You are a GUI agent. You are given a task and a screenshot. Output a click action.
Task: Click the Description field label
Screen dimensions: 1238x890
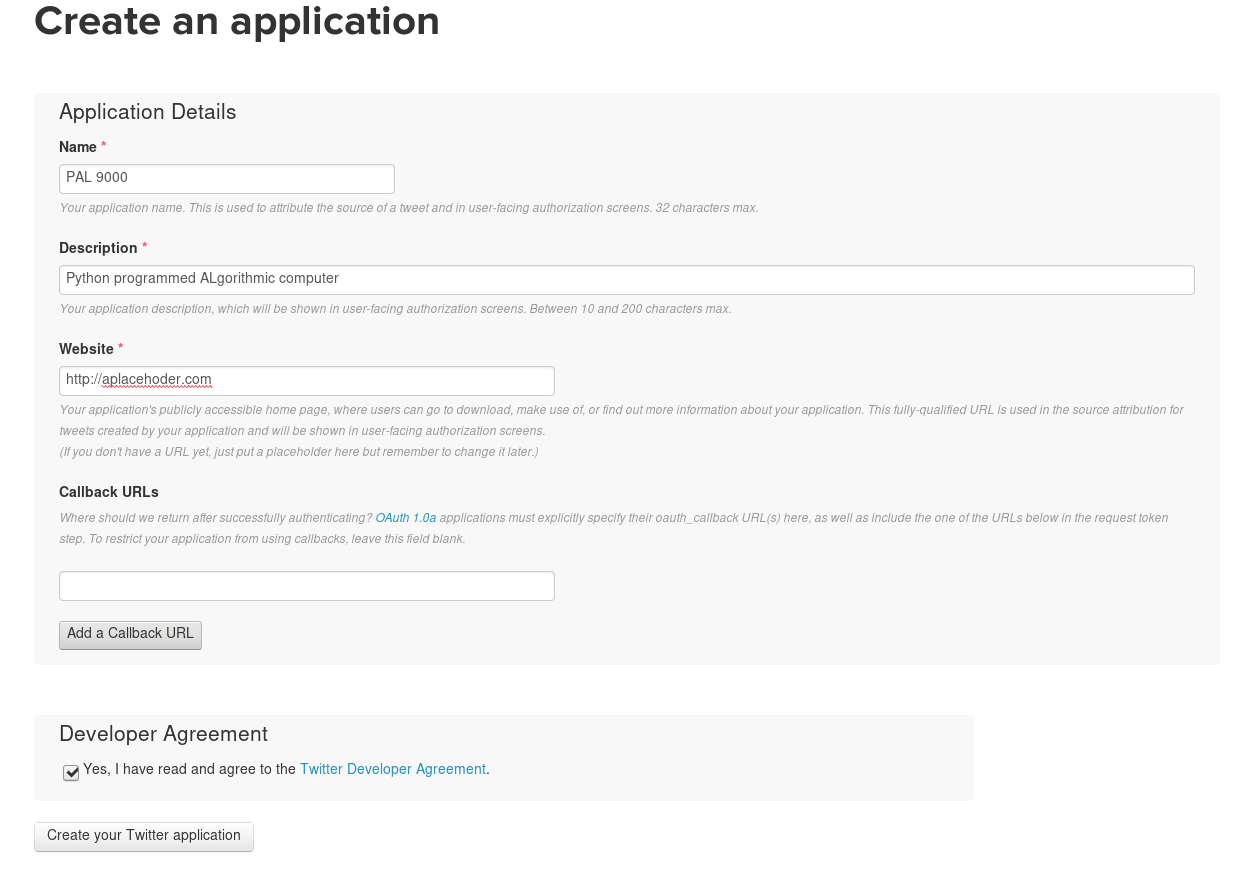[x=98, y=248]
